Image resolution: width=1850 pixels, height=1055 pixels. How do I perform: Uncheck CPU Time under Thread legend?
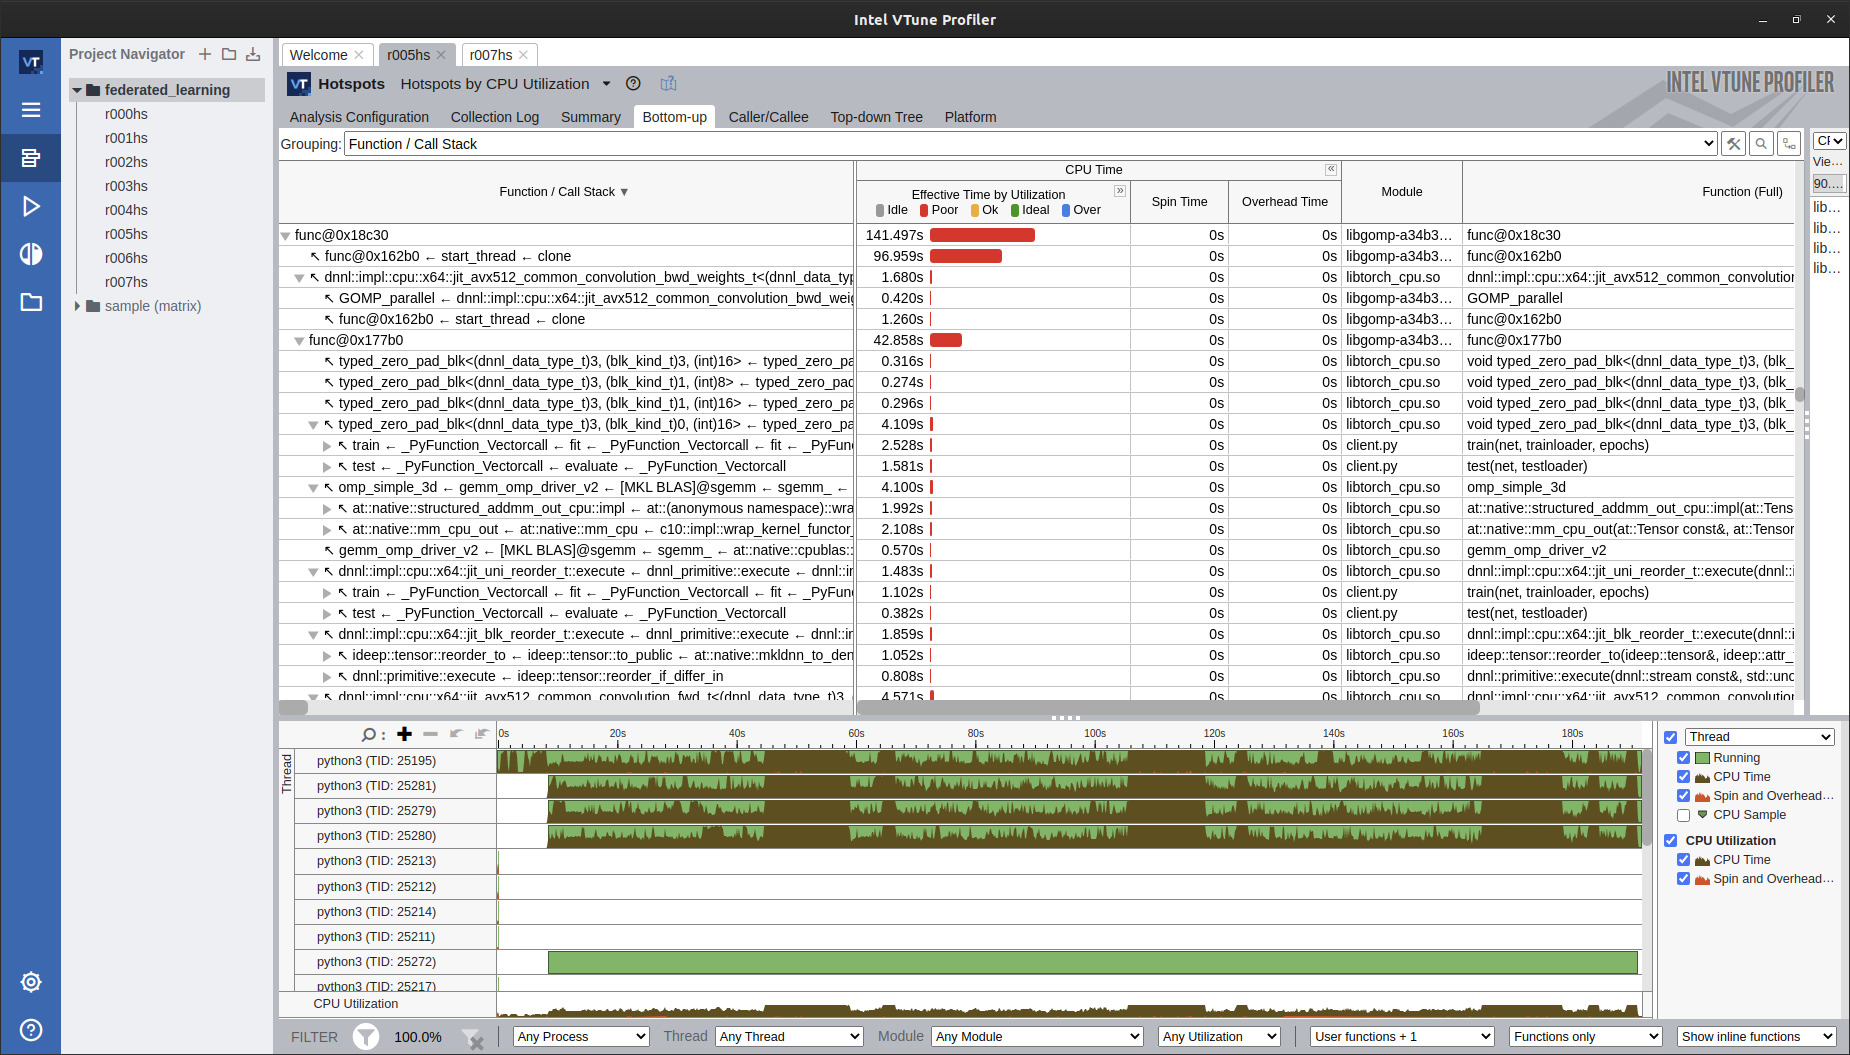tap(1684, 777)
